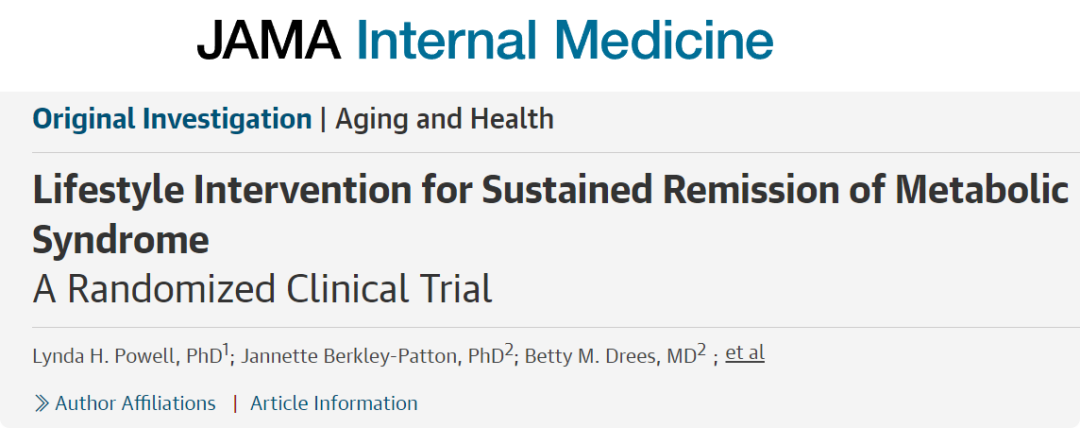This screenshot has height=428, width=1080.
Task: Open the Aging and Health topic
Action: click(x=444, y=119)
